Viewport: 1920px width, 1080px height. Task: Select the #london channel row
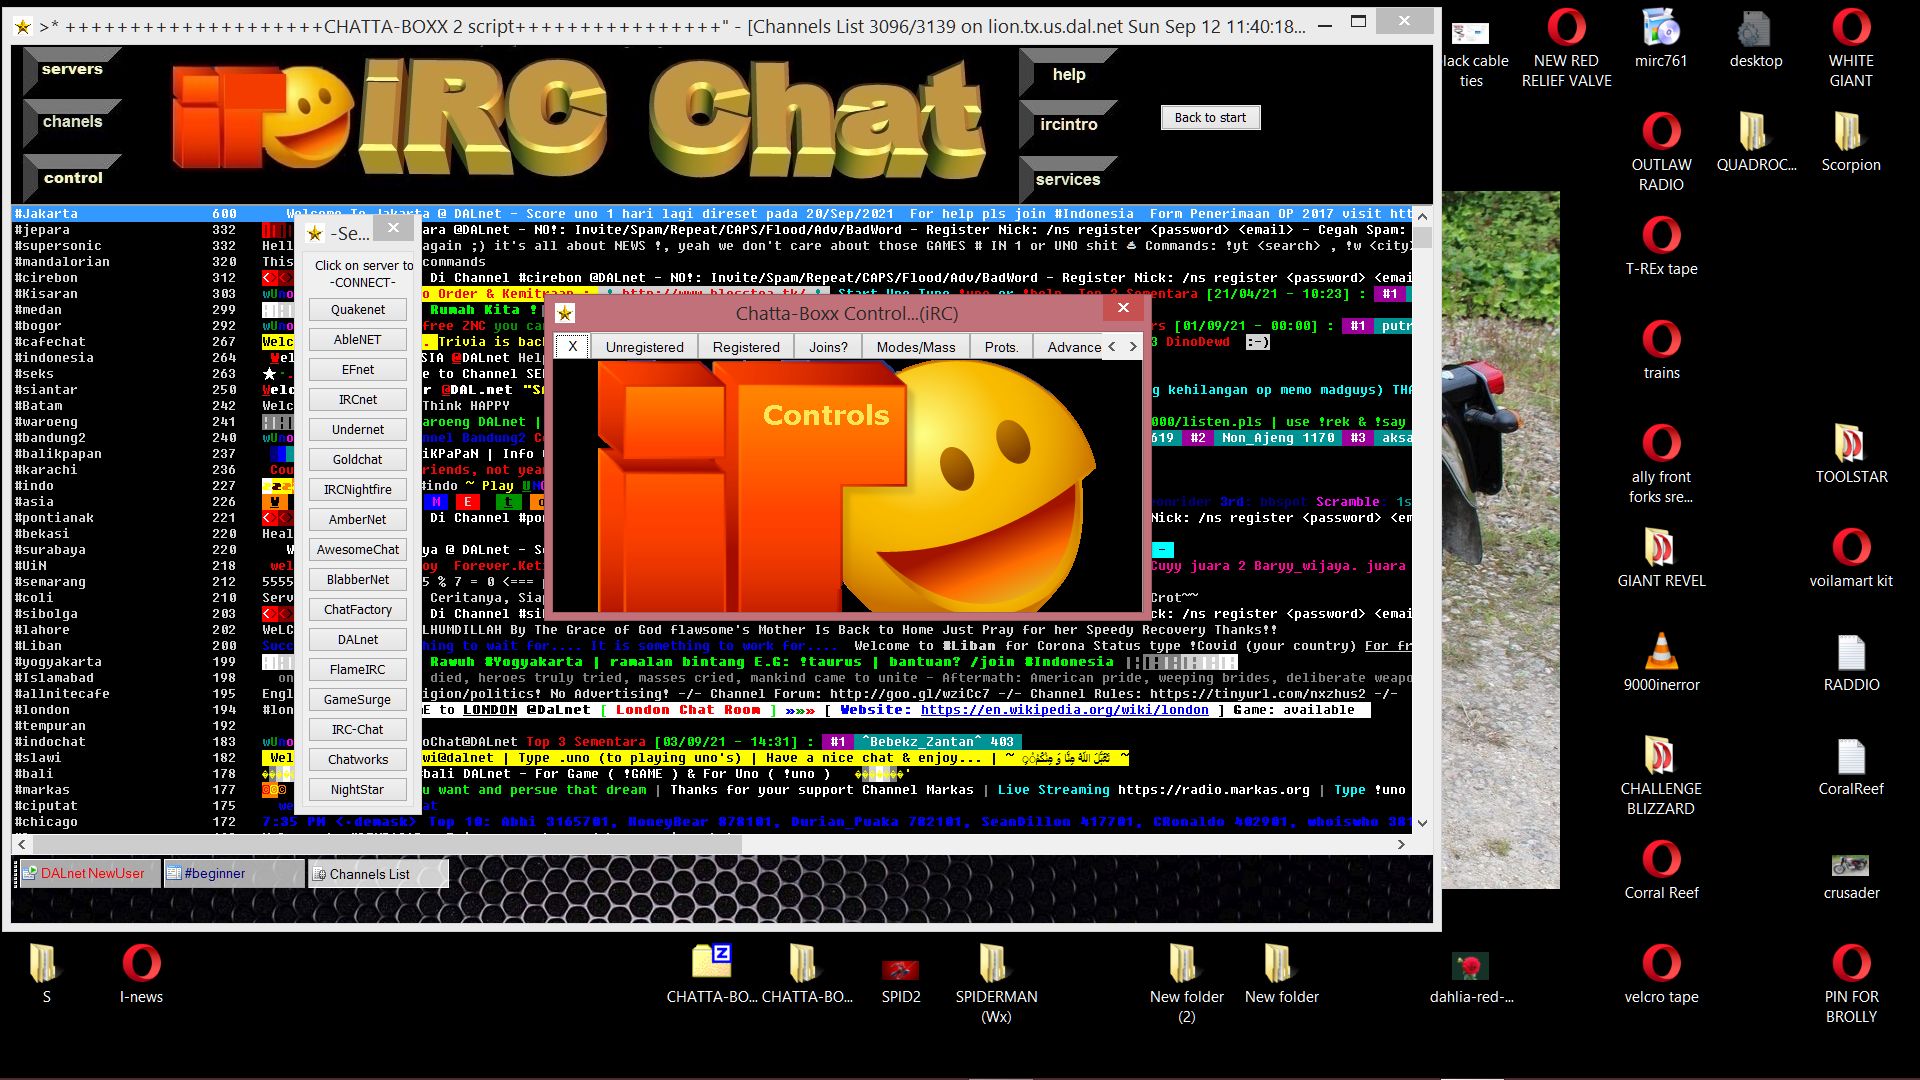pos(711,710)
